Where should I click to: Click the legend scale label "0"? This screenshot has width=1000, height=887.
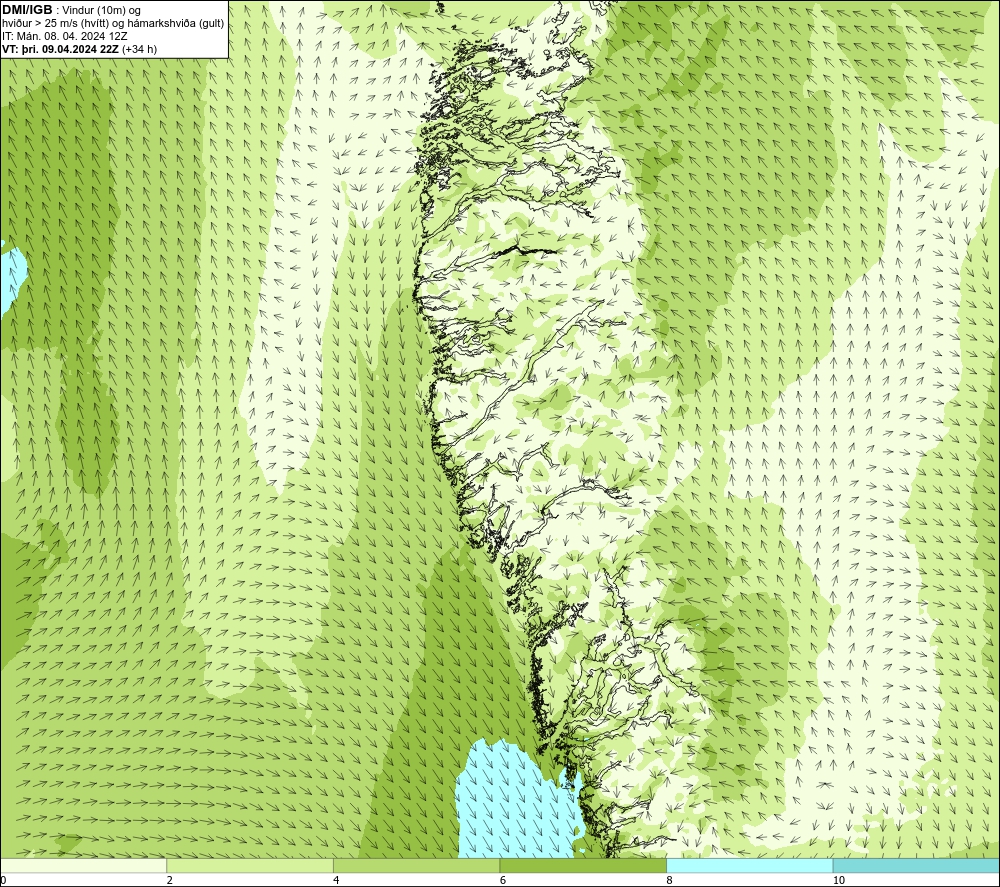(x=3, y=880)
